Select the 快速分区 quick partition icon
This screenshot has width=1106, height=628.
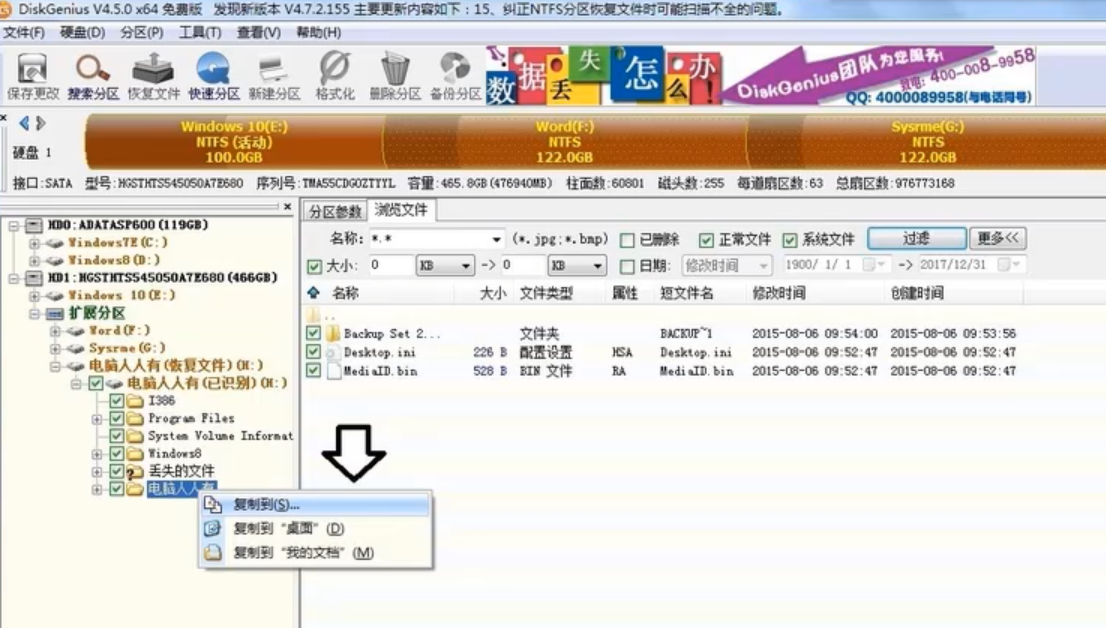click(213, 76)
